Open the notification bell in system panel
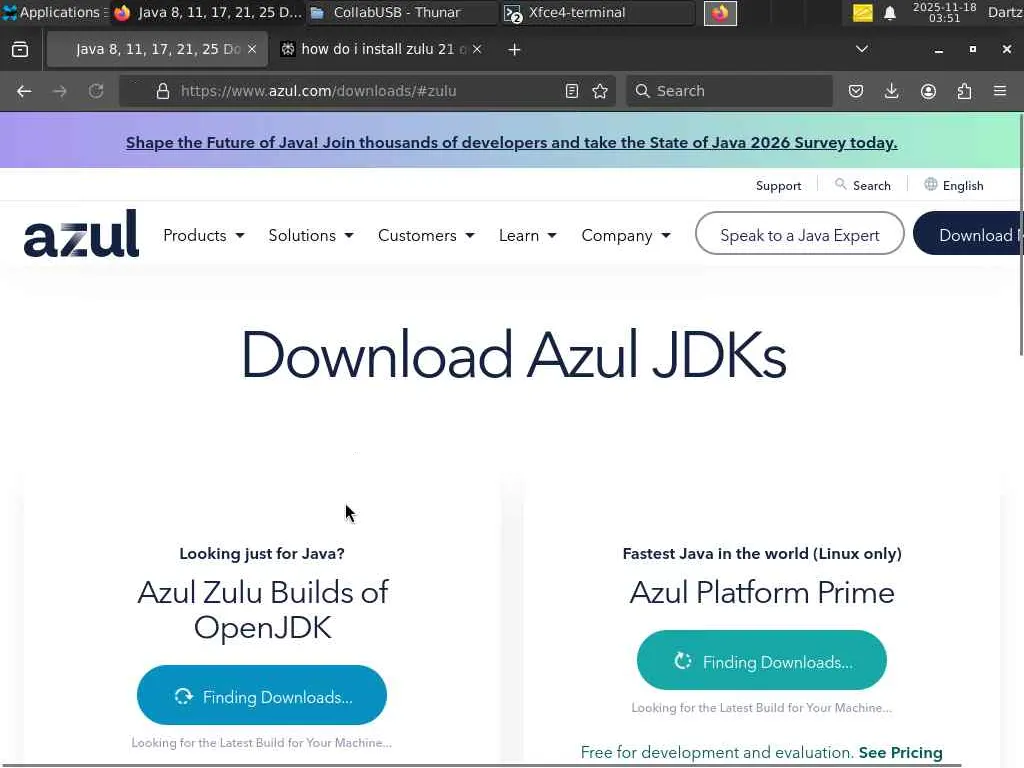Image resolution: width=1024 pixels, height=768 pixels. coord(889,13)
